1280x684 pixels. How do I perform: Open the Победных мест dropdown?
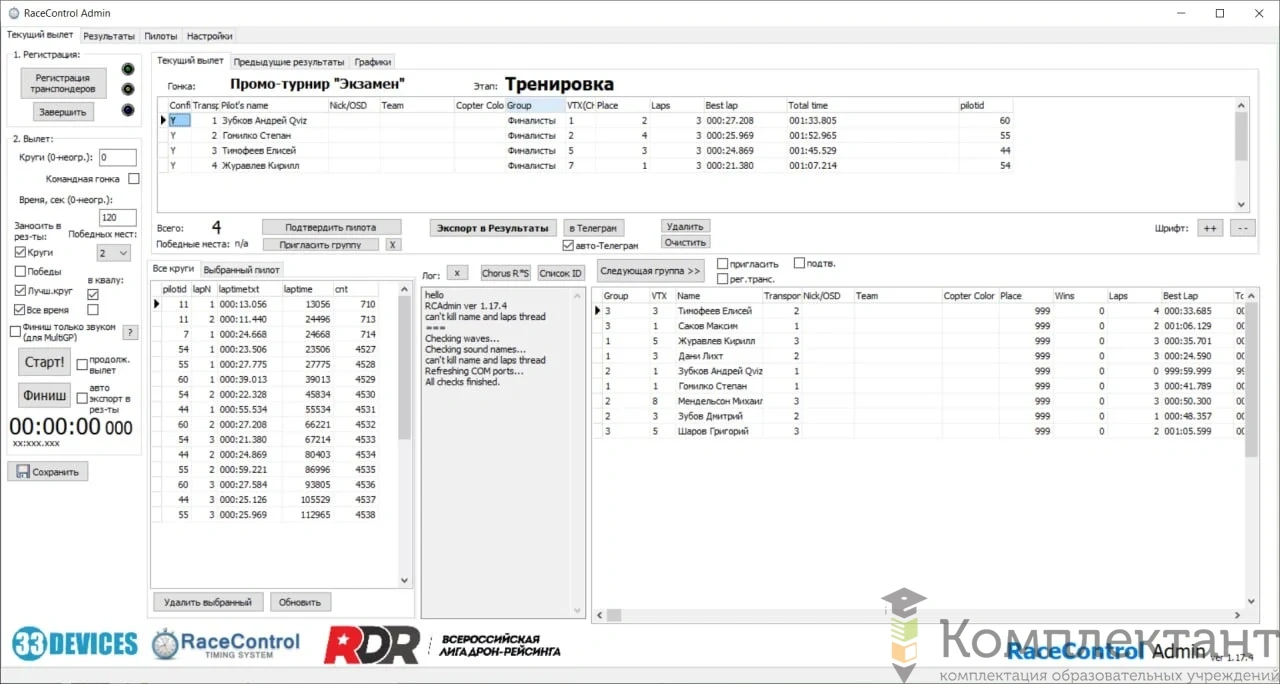pyautogui.click(x=113, y=253)
